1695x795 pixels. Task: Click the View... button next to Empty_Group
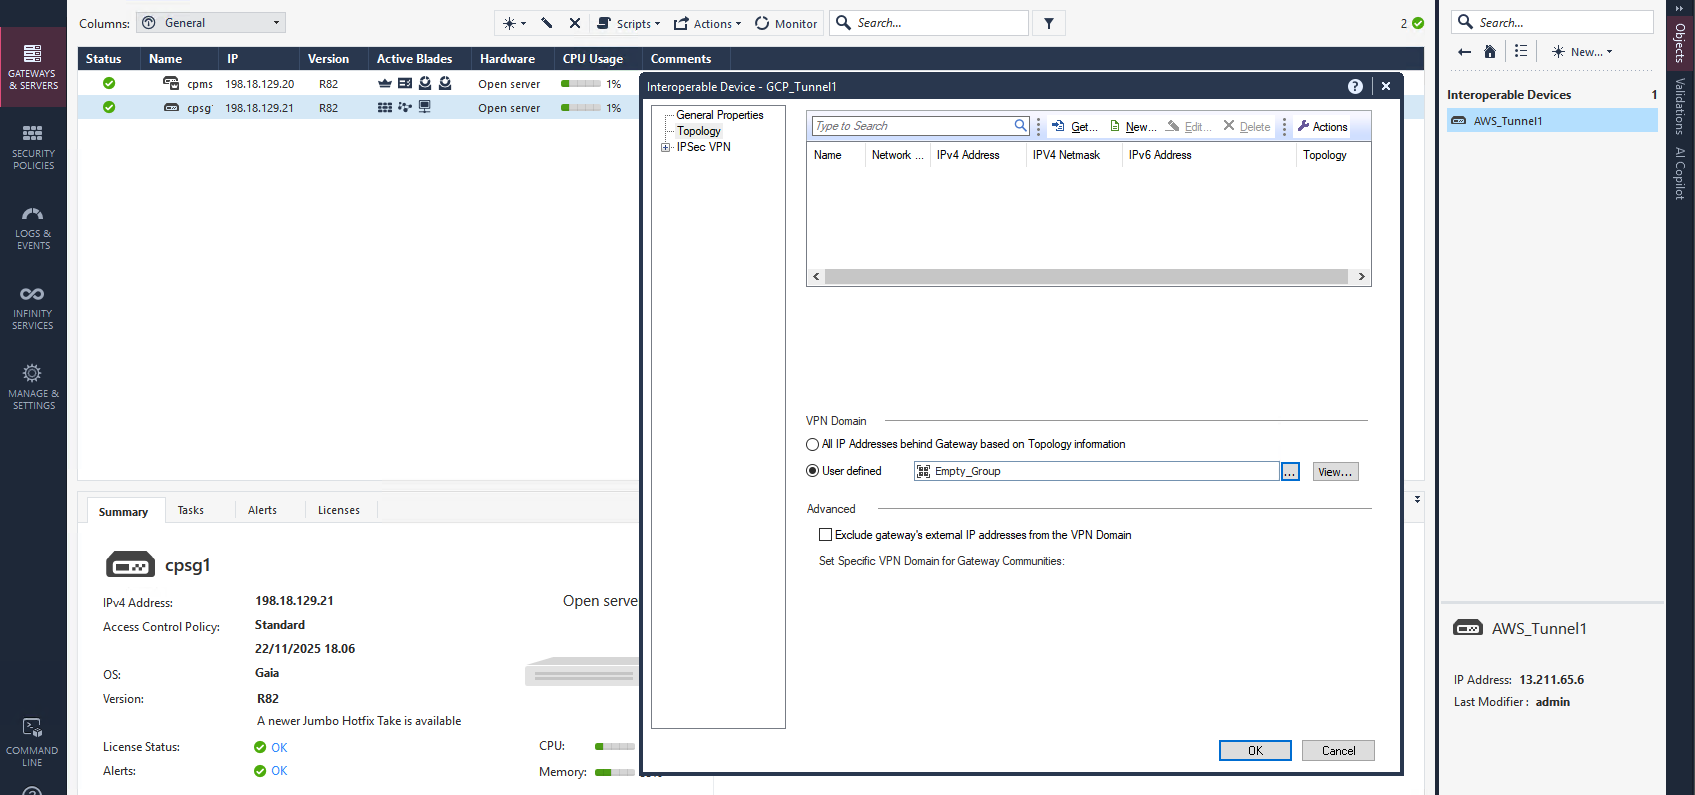point(1335,472)
